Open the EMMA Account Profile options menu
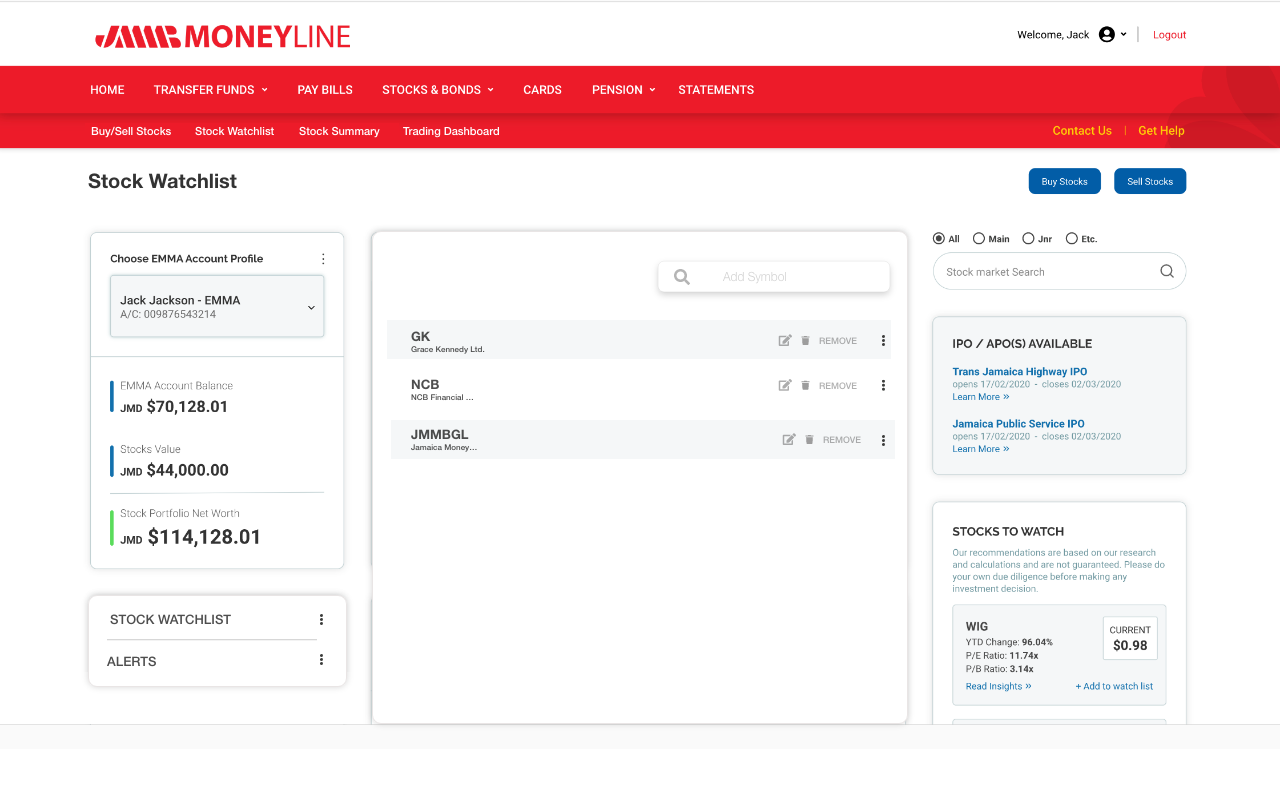Viewport: 1280px width, 800px height. click(323, 258)
